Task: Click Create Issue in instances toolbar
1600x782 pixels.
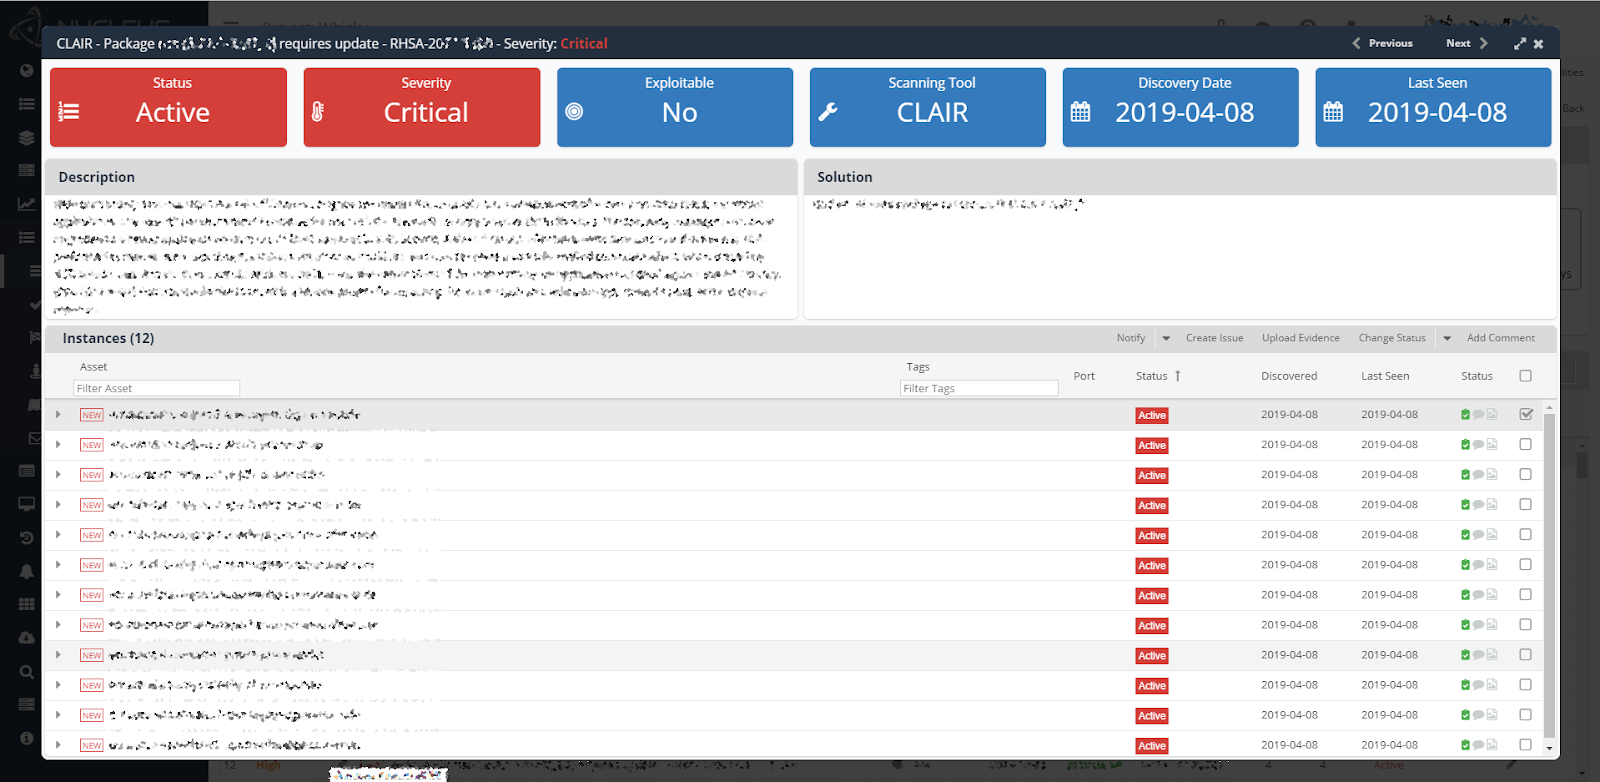Action: point(1214,338)
